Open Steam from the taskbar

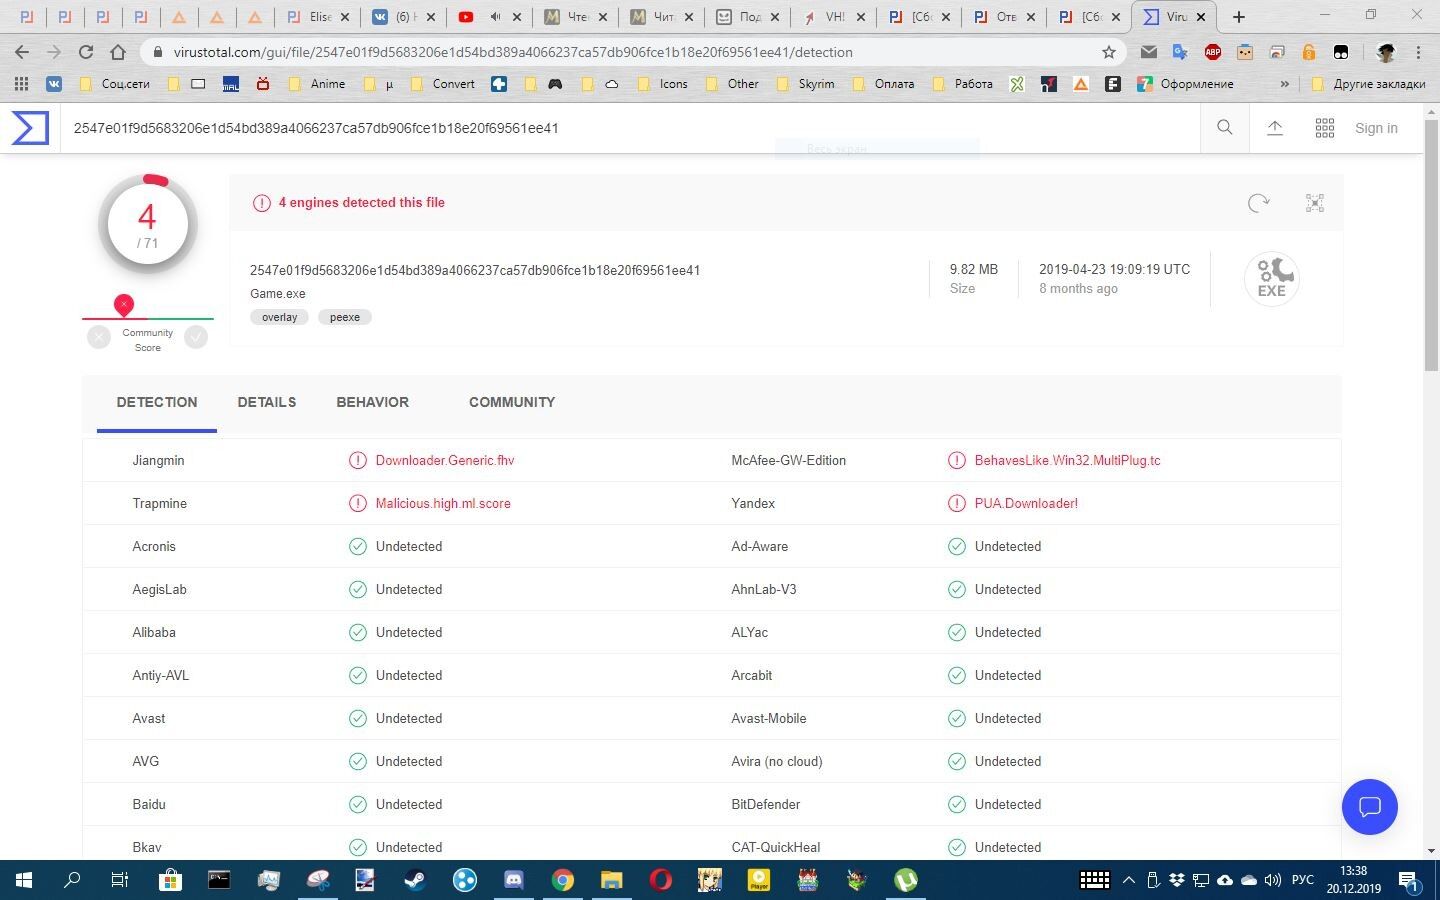[x=415, y=880]
